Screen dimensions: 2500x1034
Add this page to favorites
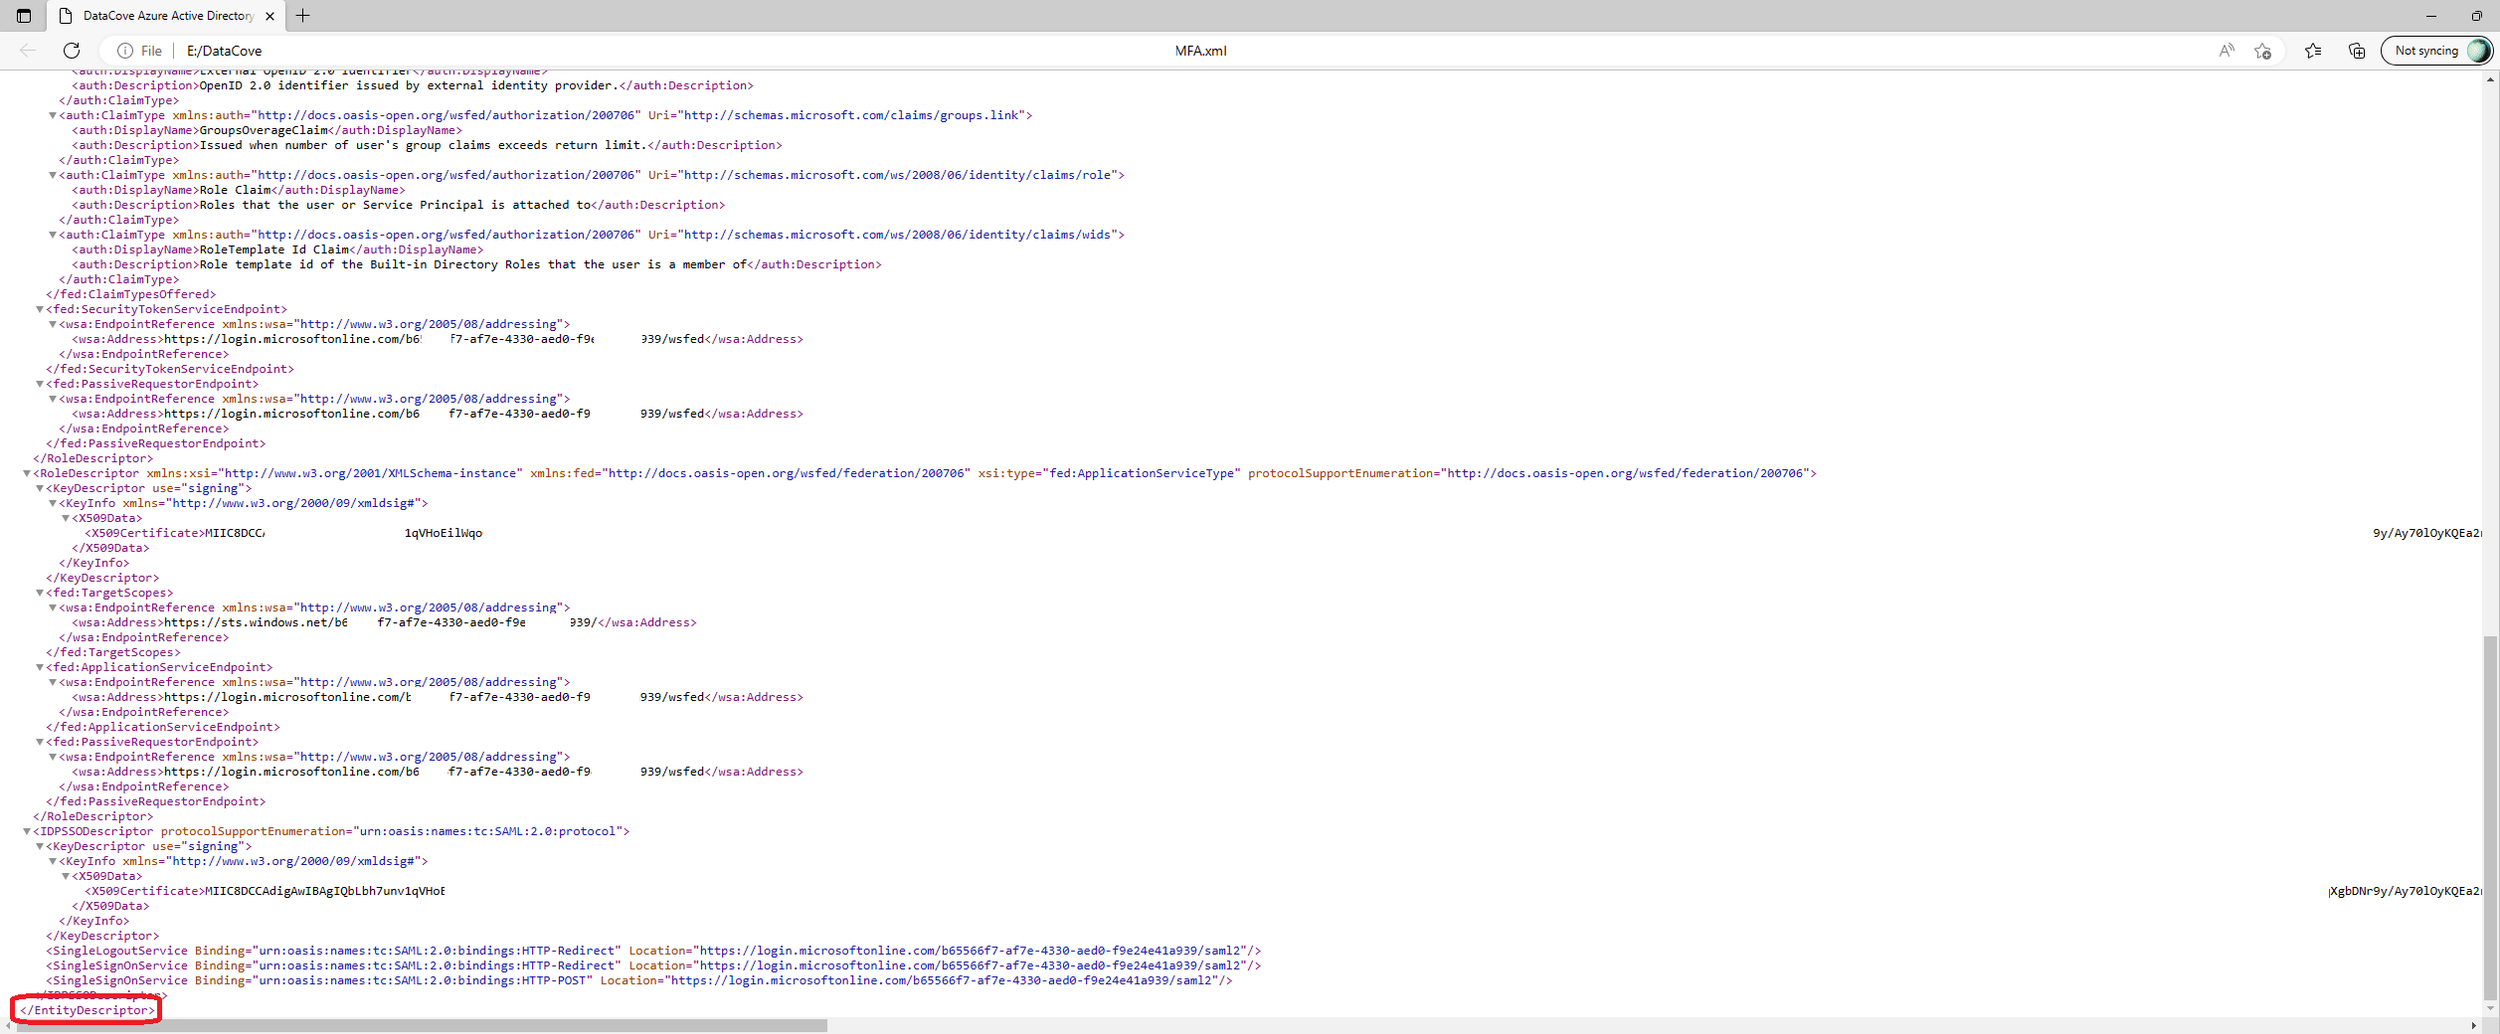click(2263, 51)
